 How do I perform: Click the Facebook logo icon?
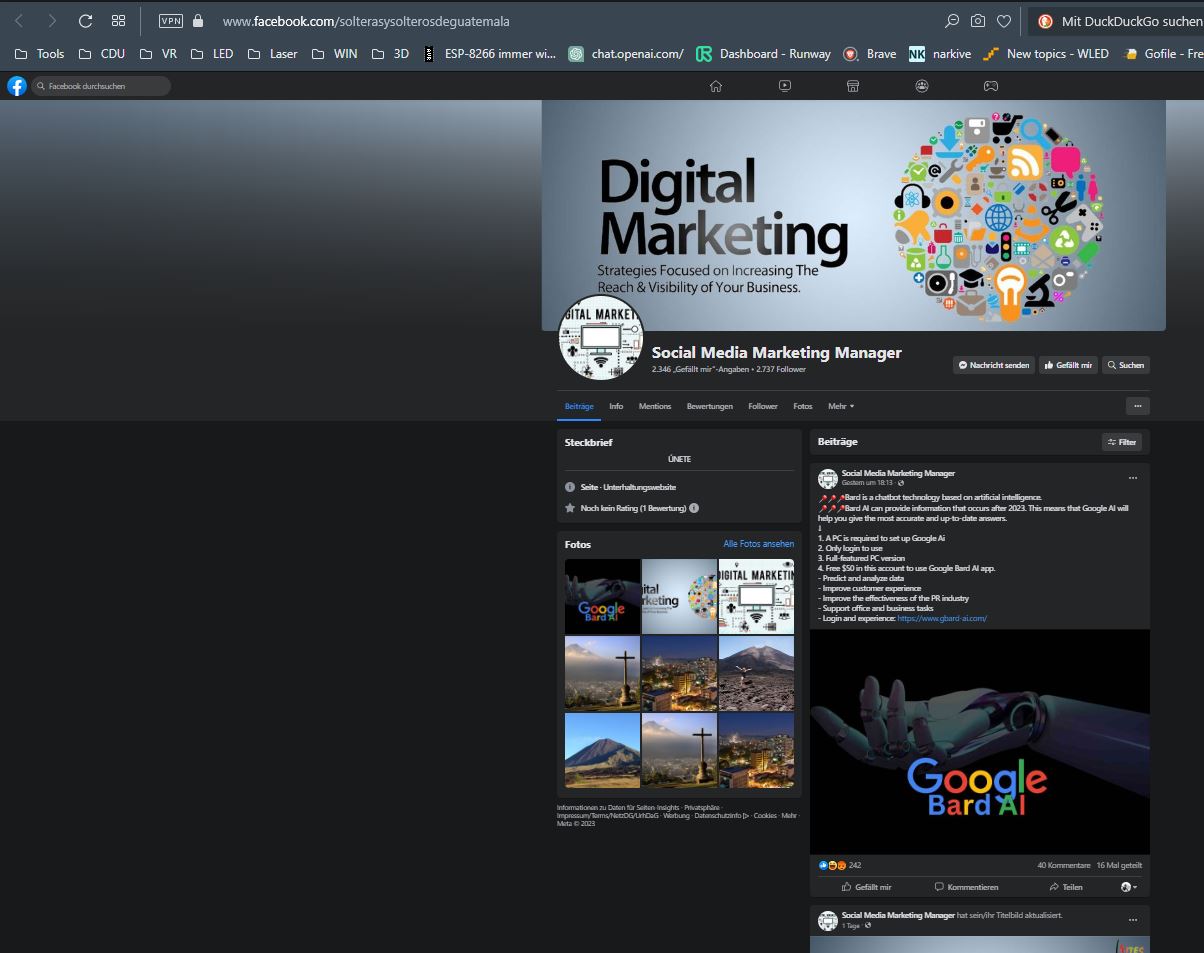pyautogui.click(x=17, y=86)
